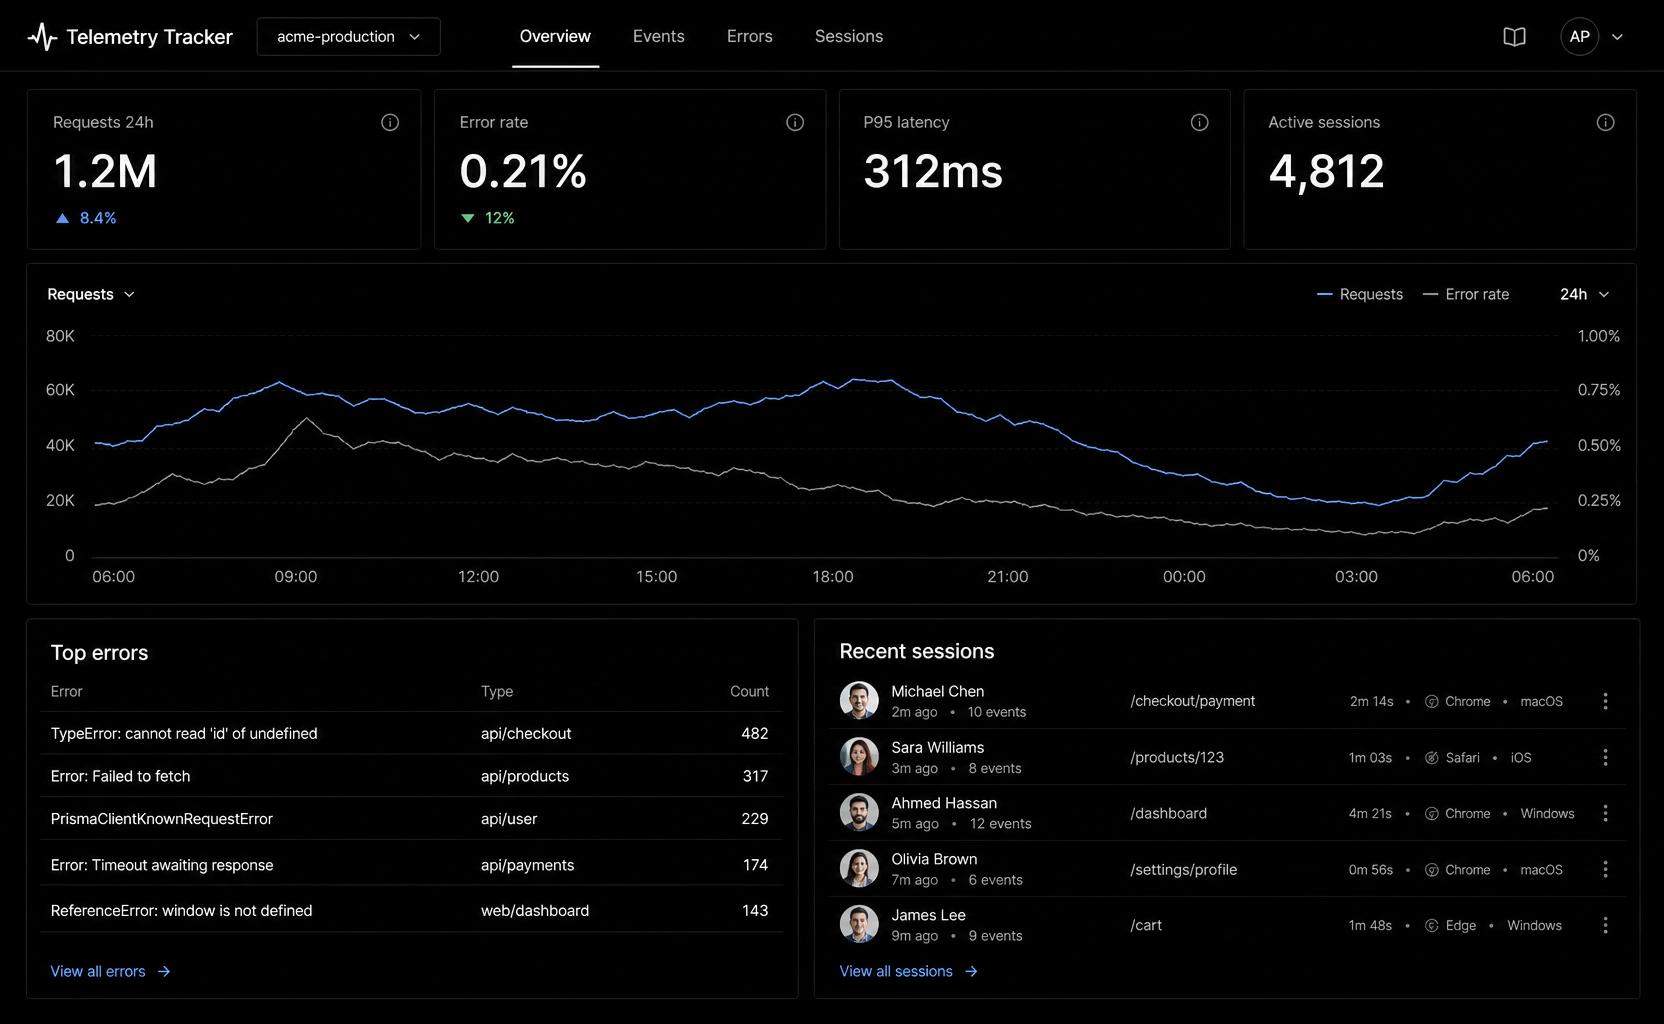Viewport: 1664px width, 1024px height.
Task: Select the 'TypeError: cannot read 'id' of undefined' row
Action: (x=411, y=733)
